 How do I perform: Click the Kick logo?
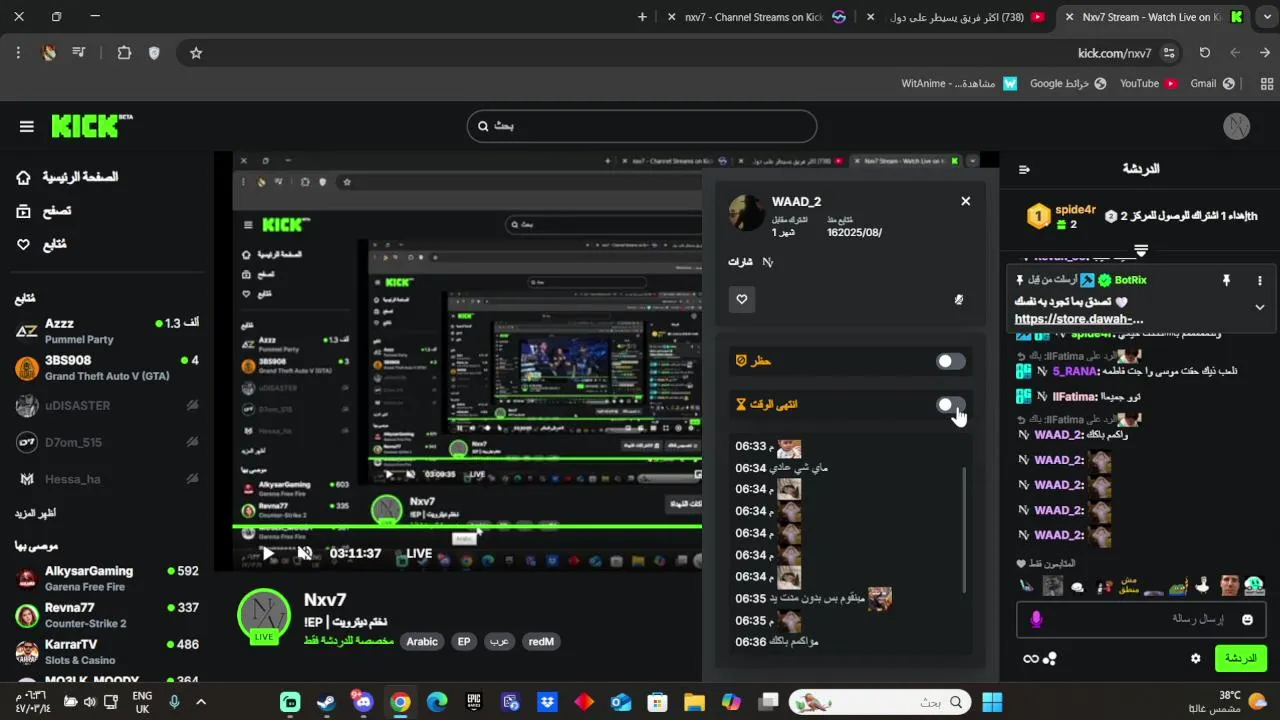(x=91, y=125)
